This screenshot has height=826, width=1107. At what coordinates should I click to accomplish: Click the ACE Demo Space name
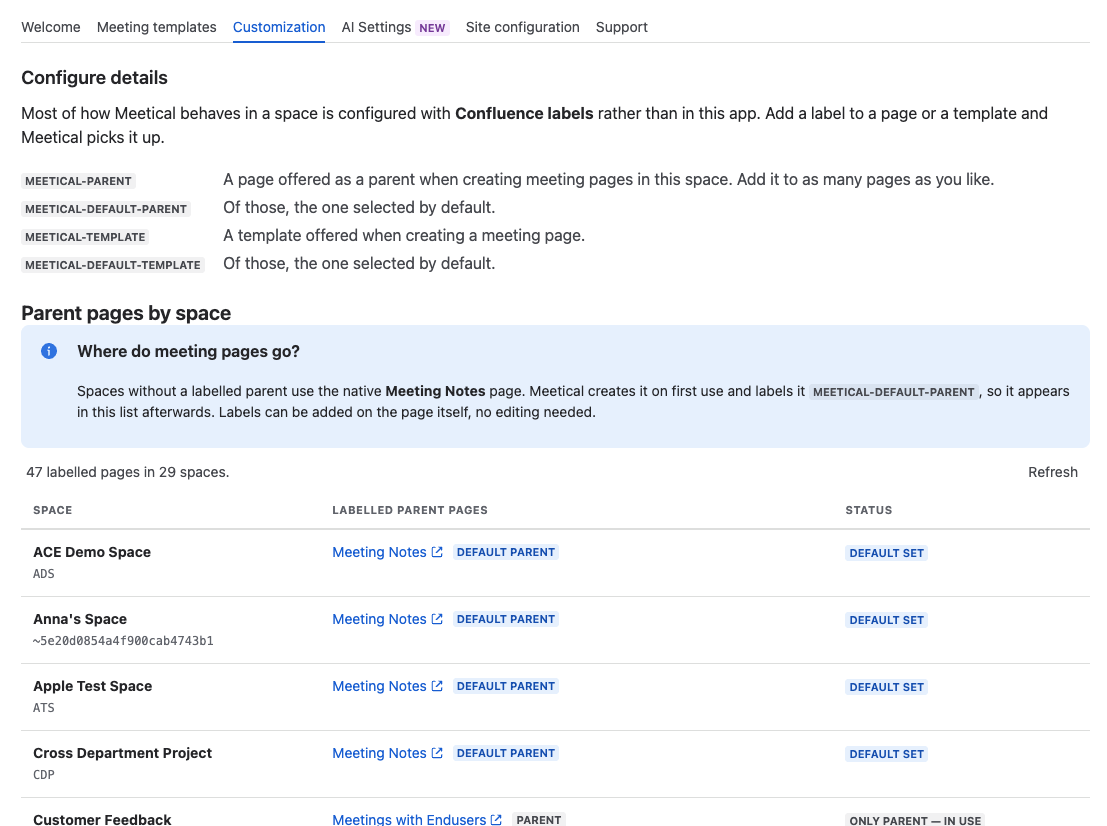click(92, 552)
